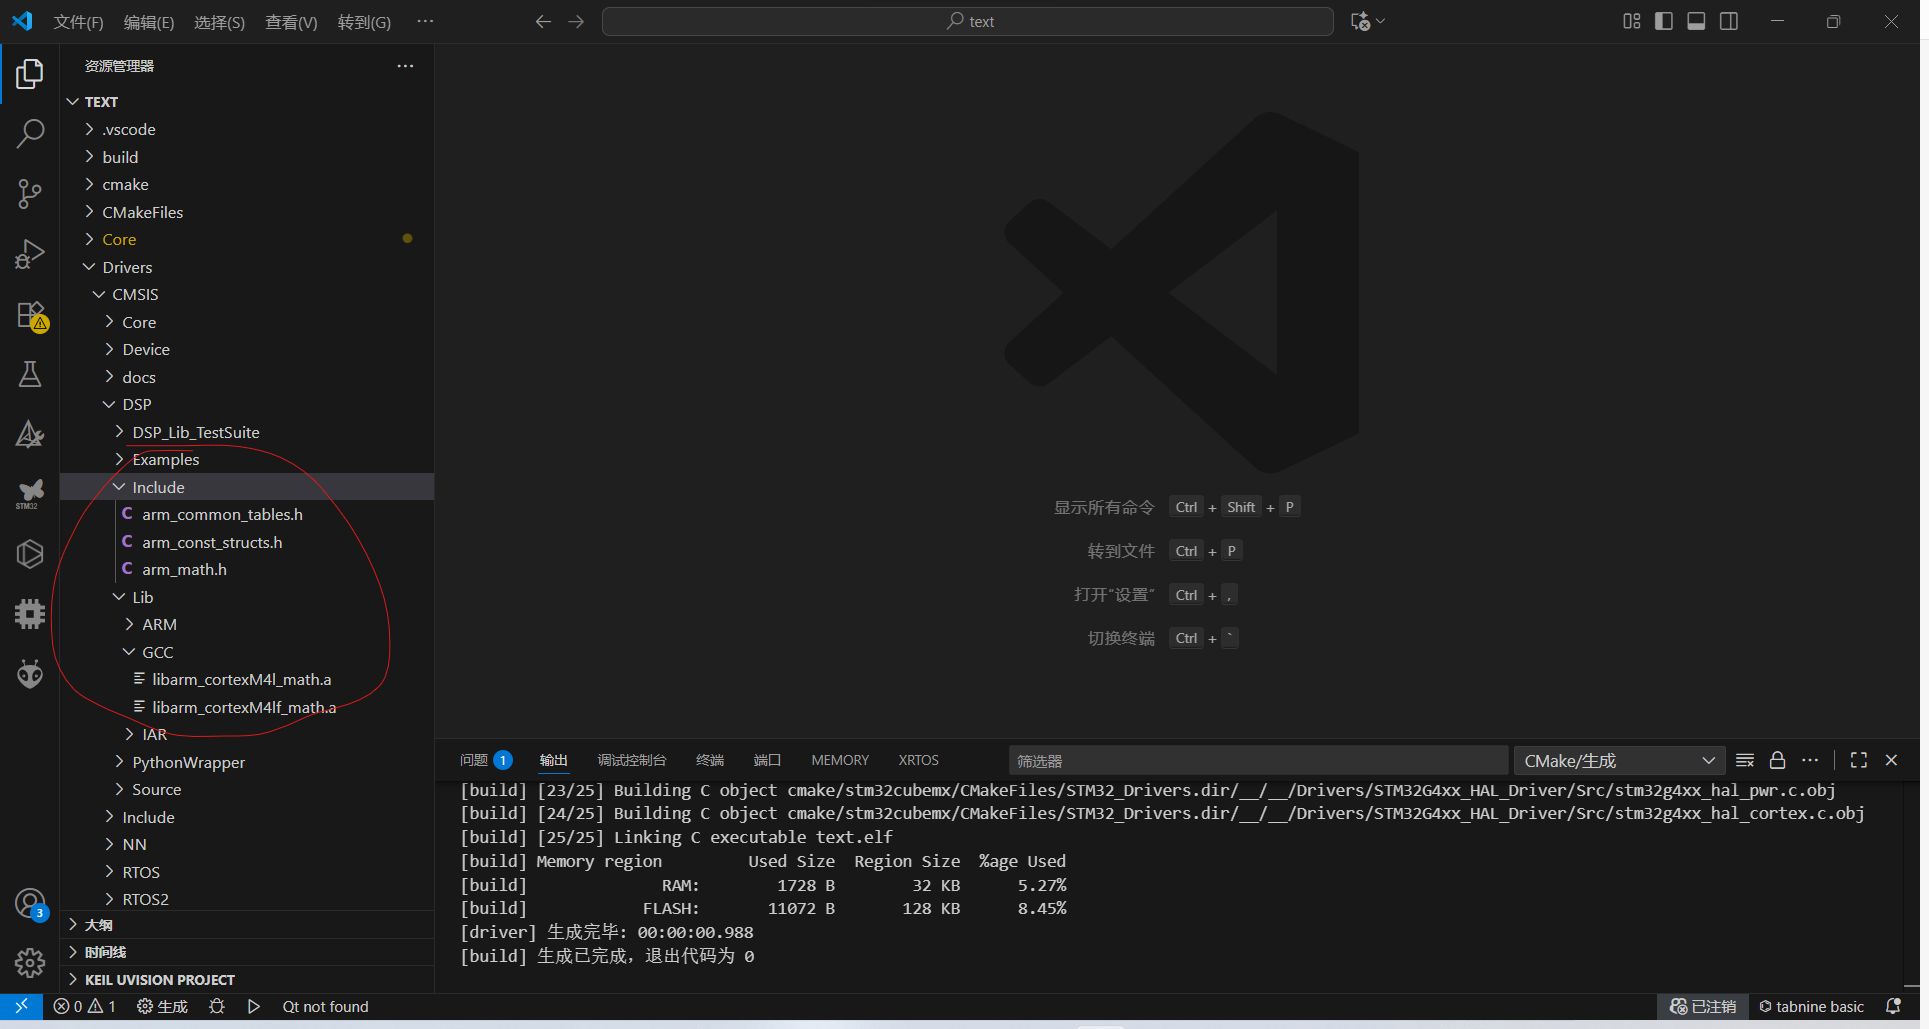Toggle the bottom panel visibility

[x=1696, y=21]
